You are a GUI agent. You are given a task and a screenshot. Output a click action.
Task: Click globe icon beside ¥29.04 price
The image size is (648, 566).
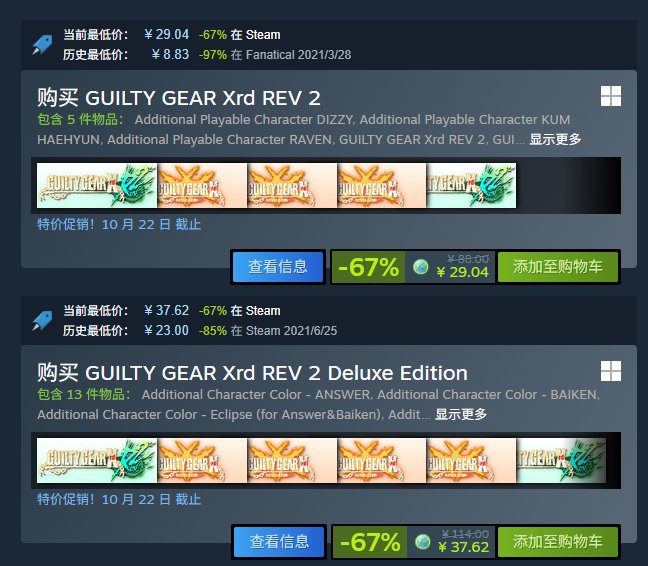(421, 267)
